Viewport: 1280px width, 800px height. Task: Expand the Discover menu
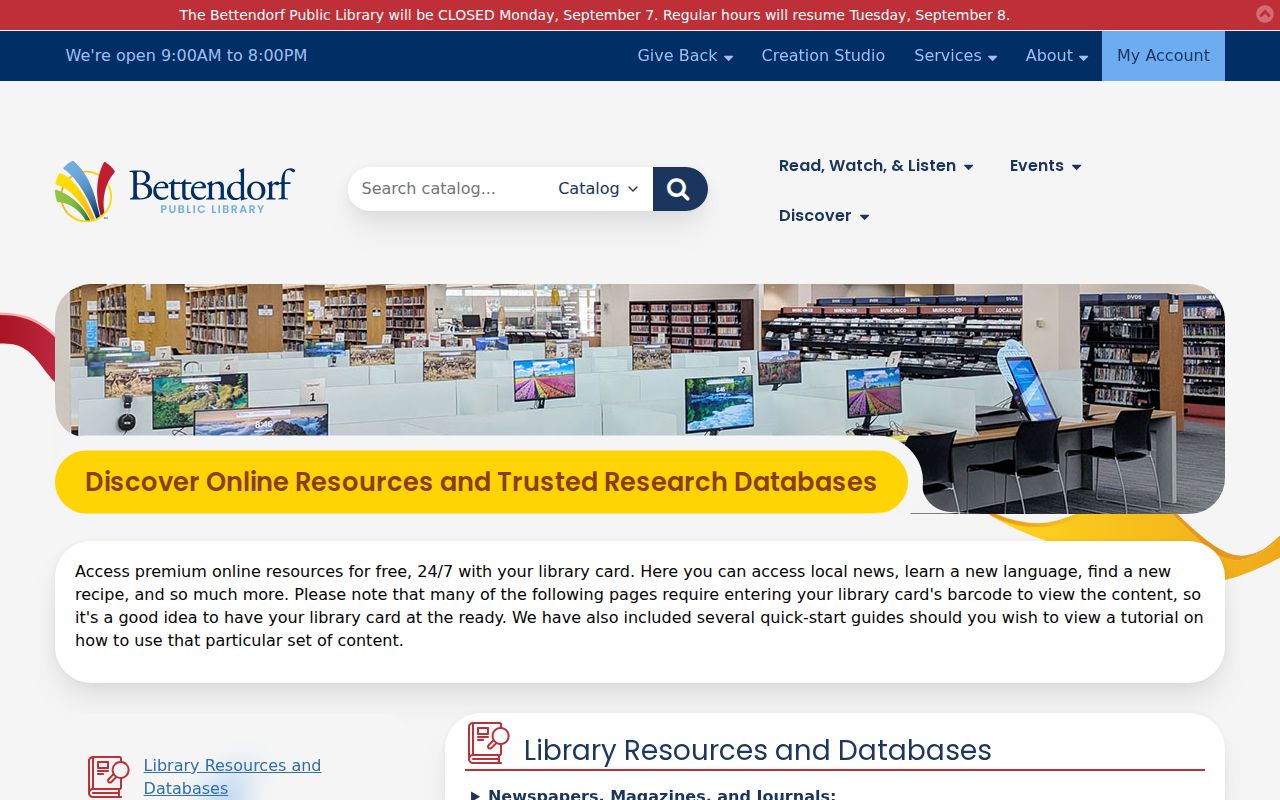tap(824, 216)
